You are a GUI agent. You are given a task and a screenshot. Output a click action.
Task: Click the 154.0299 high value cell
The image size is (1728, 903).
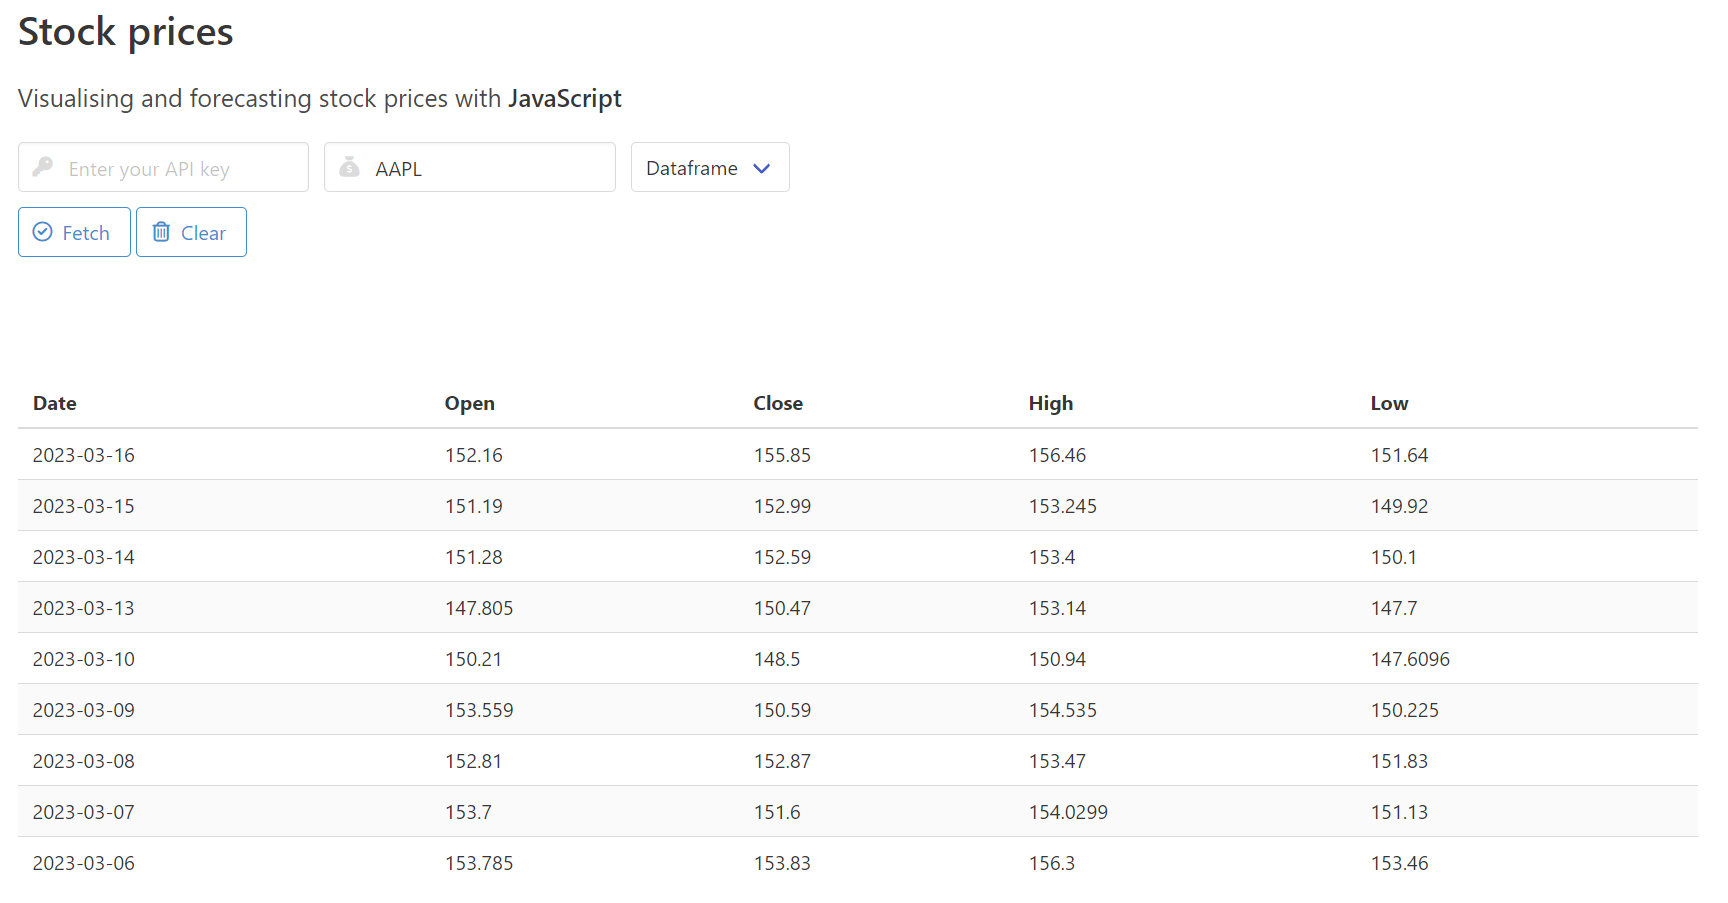[1068, 812]
